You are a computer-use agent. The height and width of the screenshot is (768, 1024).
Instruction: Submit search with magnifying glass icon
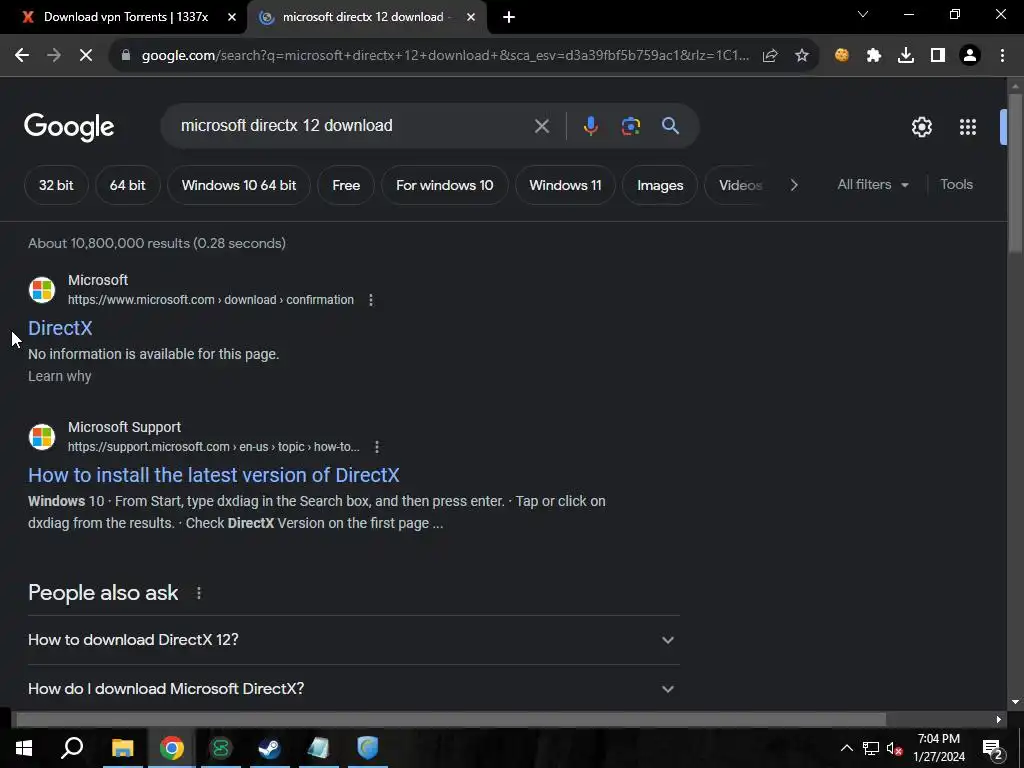tap(670, 126)
